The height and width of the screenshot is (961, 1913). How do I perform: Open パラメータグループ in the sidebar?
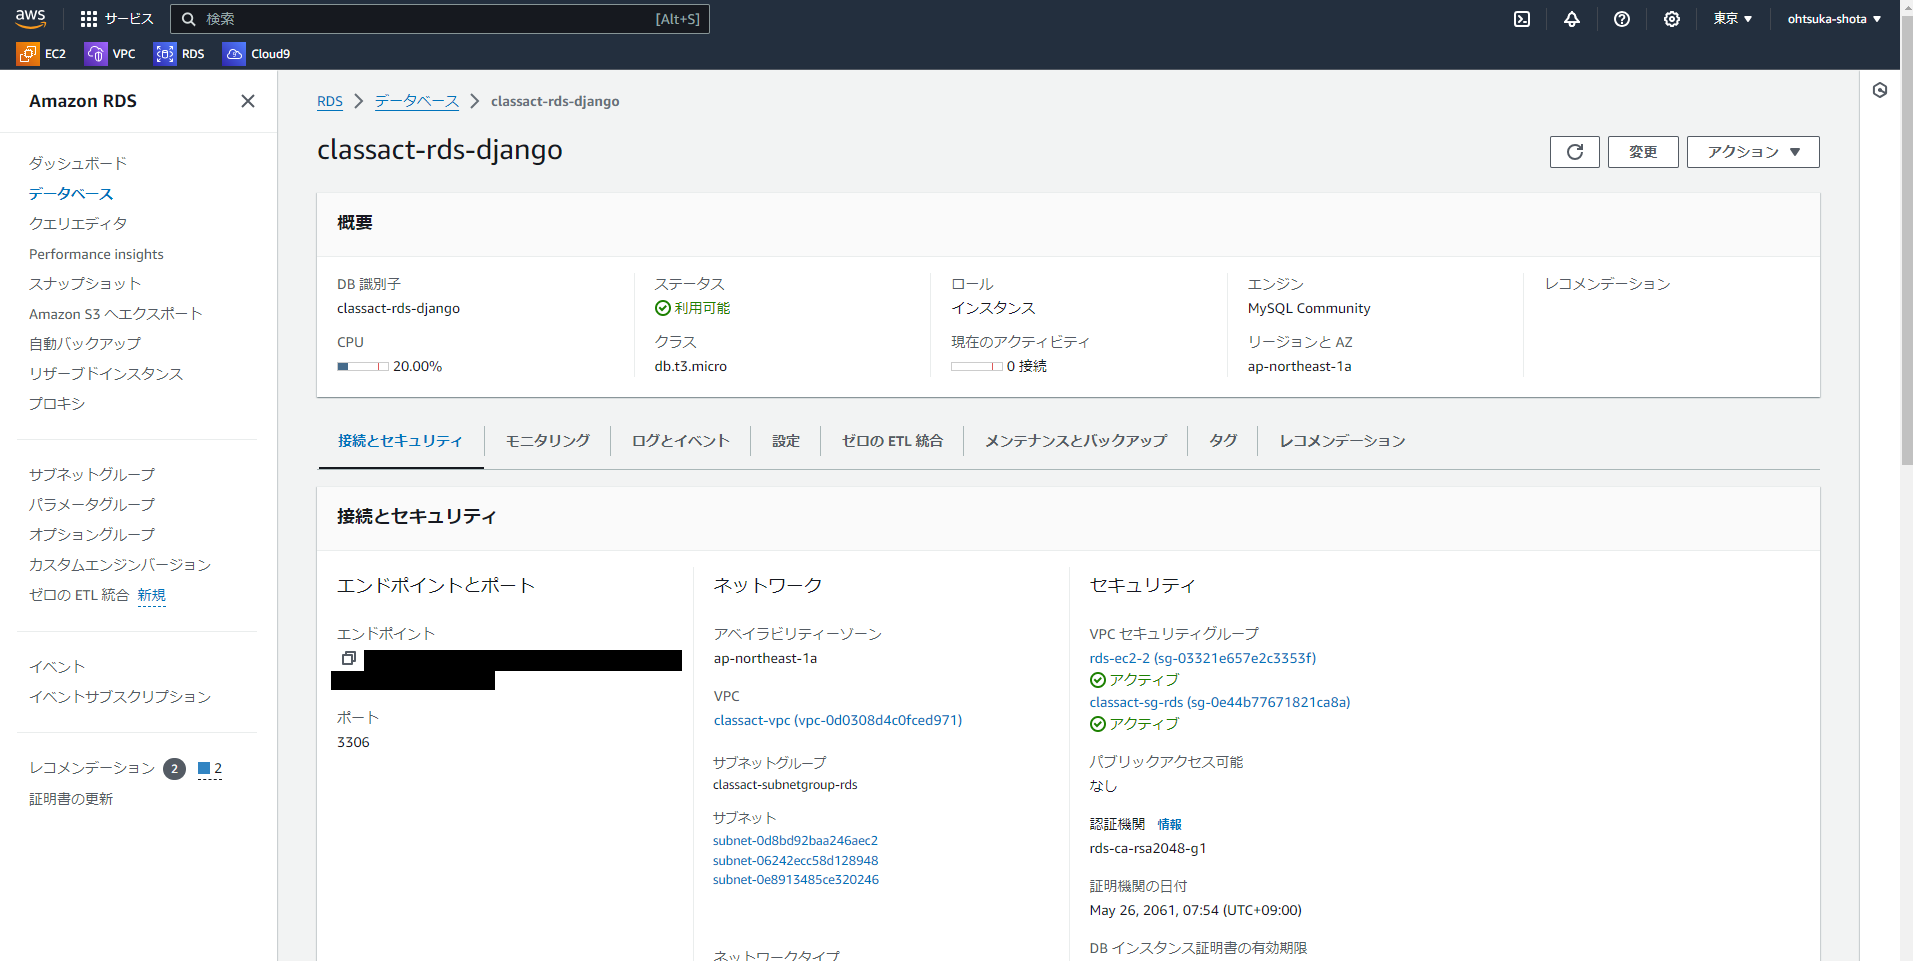click(92, 504)
